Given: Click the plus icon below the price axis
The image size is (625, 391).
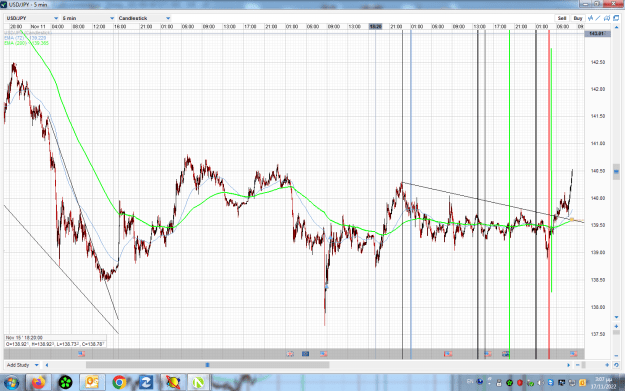Looking at the screenshot, I should [616, 326].
